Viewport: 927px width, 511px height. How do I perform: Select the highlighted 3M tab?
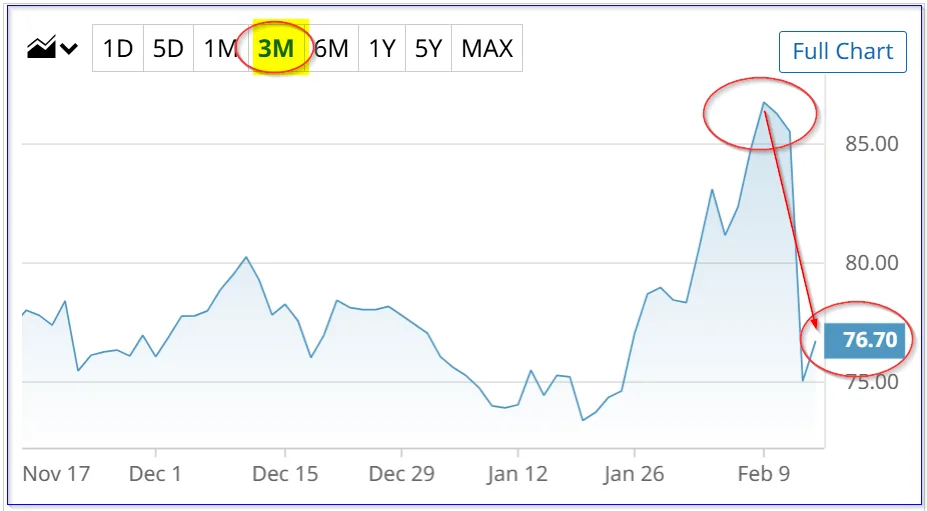(x=275, y=48)
